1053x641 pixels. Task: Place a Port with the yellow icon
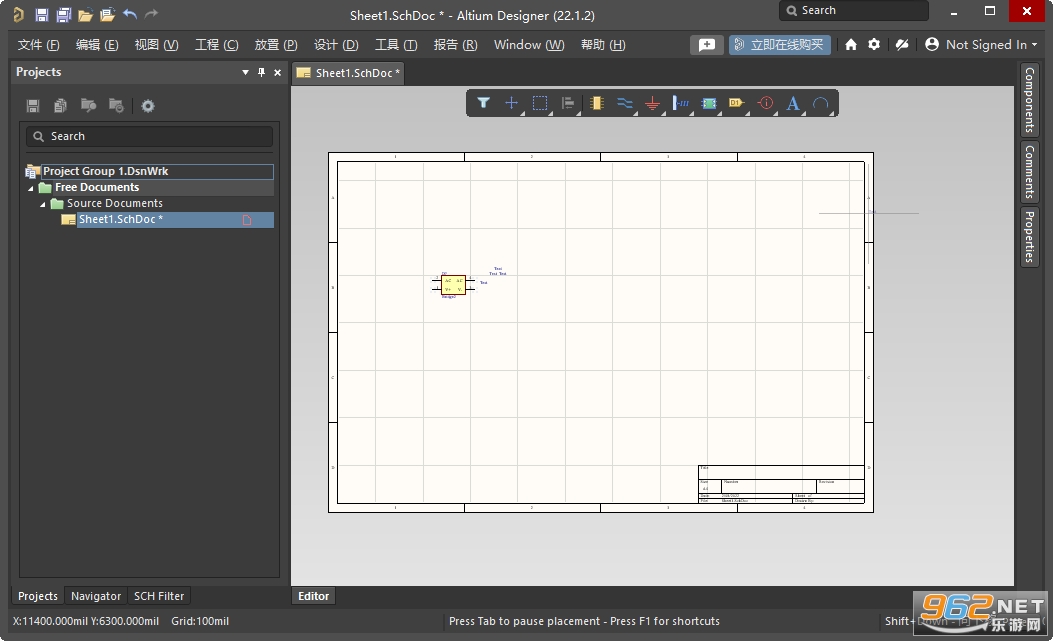pos(737,103)
